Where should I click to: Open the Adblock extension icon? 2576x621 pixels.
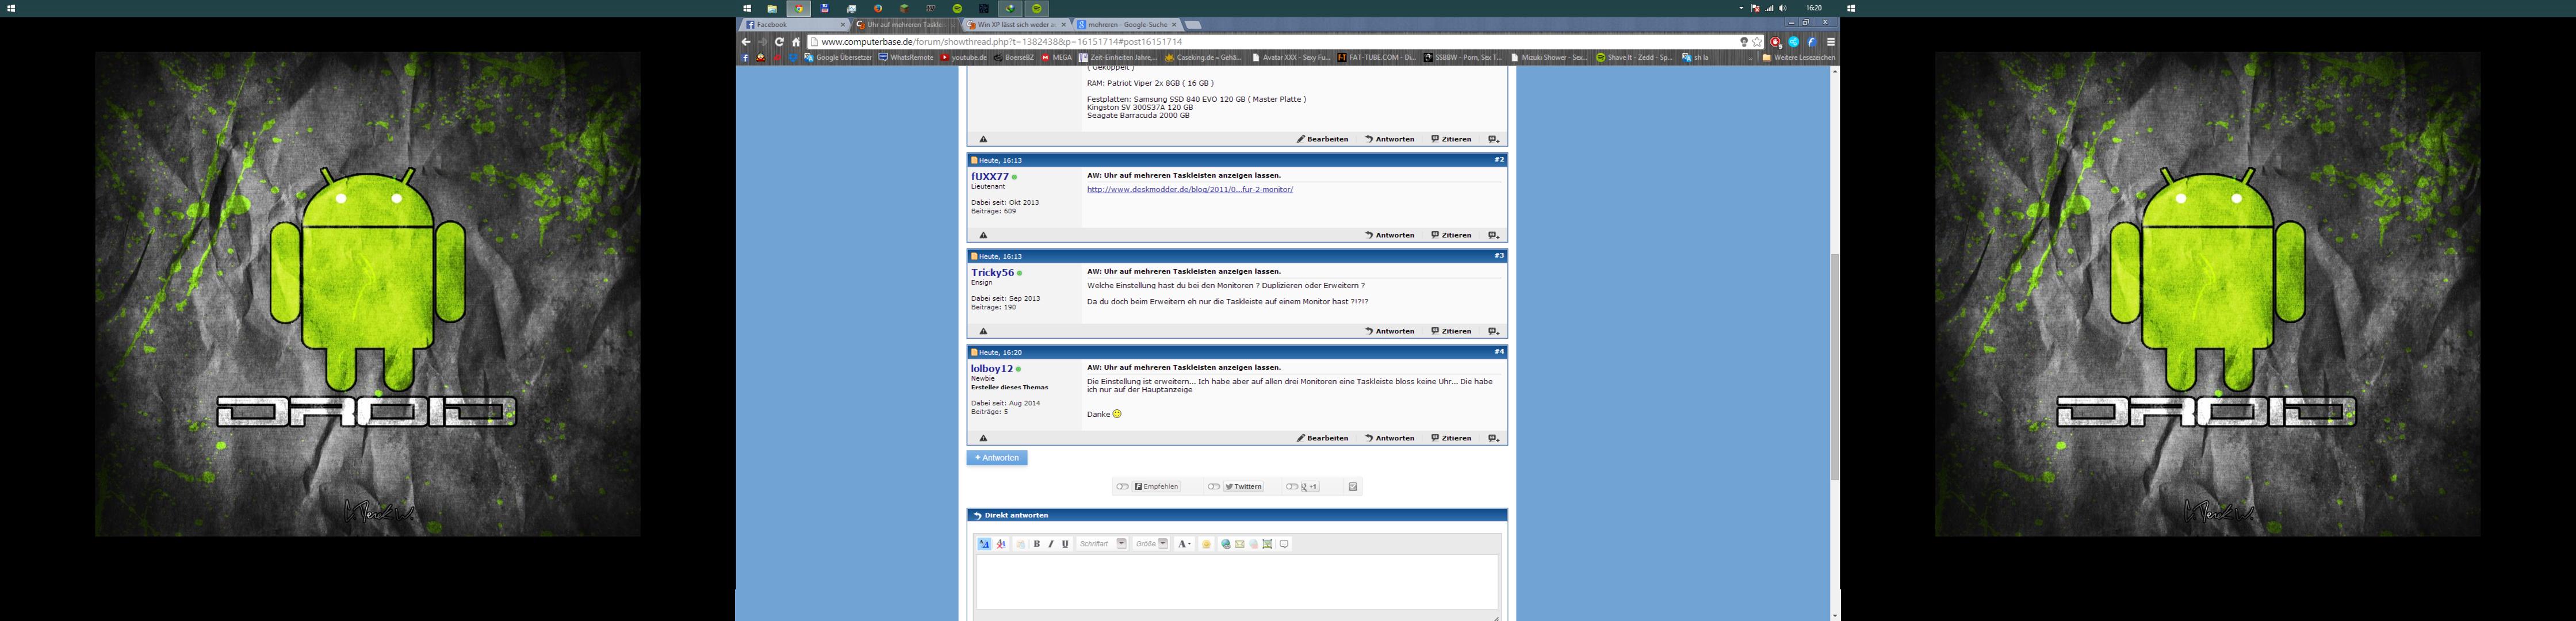1775,42
